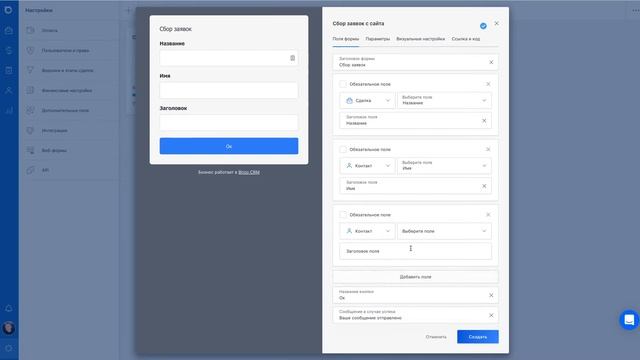This screenshot has height=360, width=640.
Task: Click the settings gear icon at sidebar bottom
Action: point(9,348)
